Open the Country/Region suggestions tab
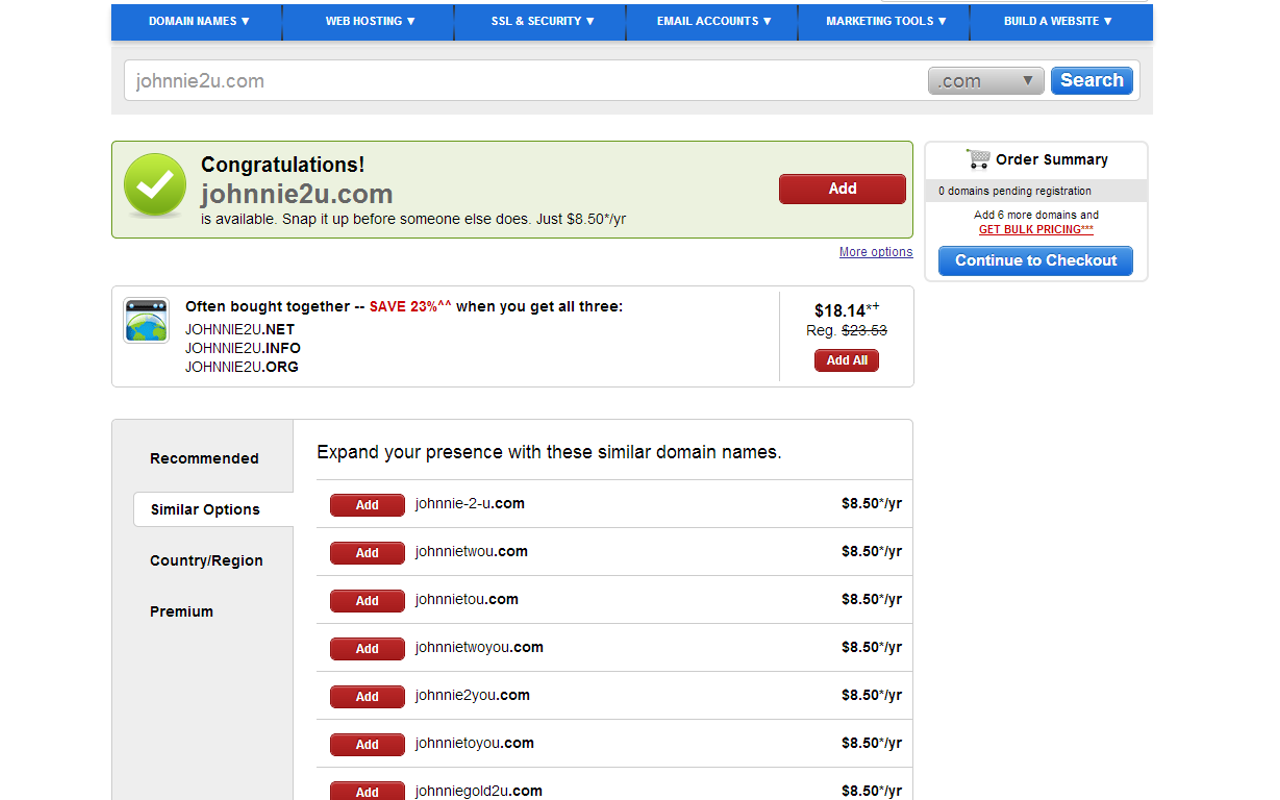The width and height of the screenshot is (1280, 800). tap(204, 560)
